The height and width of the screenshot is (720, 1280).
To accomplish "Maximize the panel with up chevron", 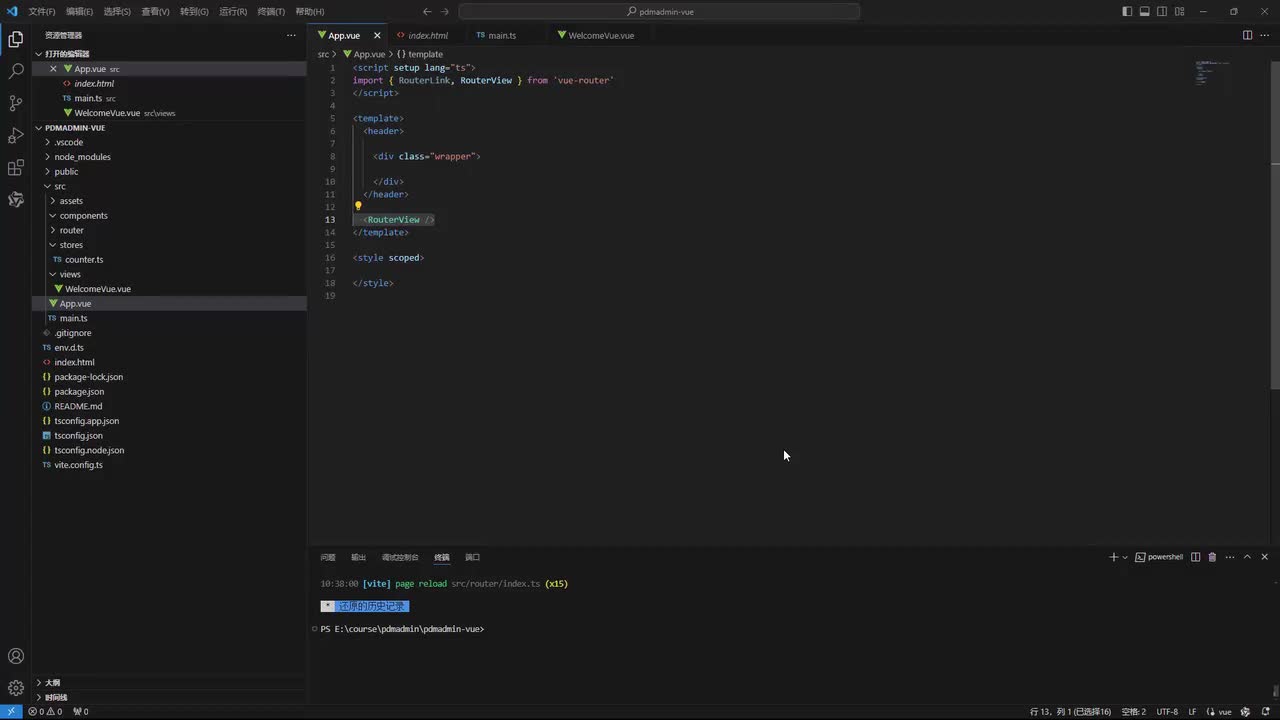I will 1247,557.
